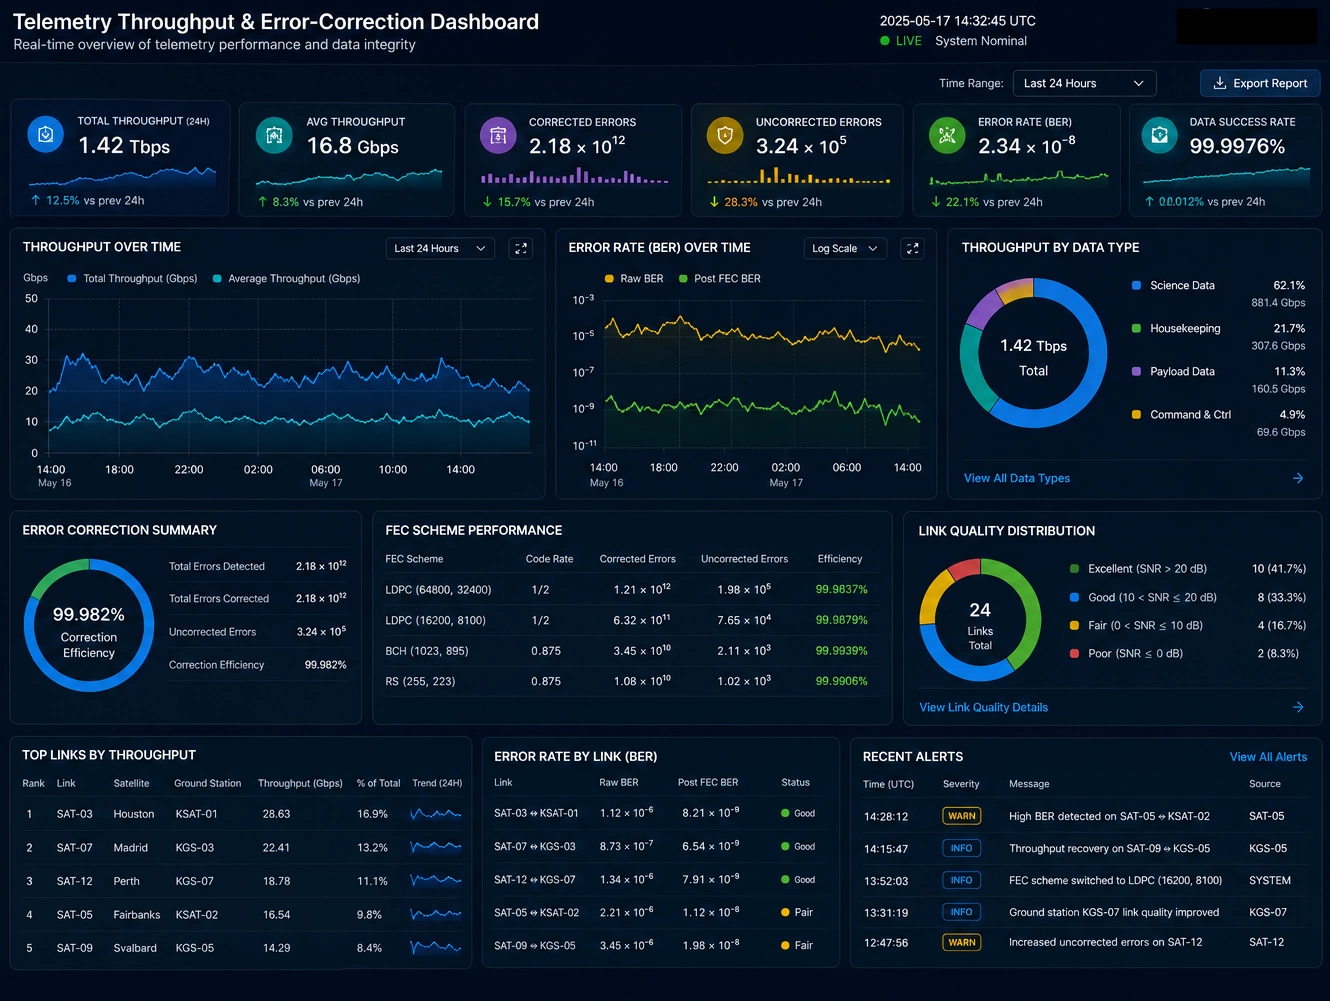Toggle Payload Data in the donut legend
The height and width of the screenshot is (1001, 1330).
click(x=1173, y=371)
